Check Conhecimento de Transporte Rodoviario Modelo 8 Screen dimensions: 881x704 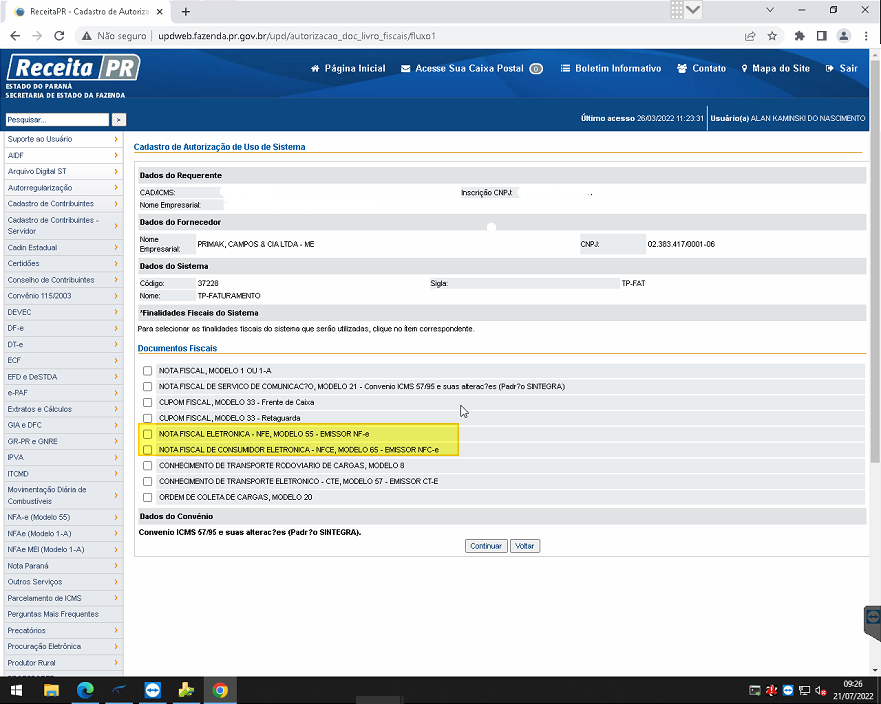(147, 465)
